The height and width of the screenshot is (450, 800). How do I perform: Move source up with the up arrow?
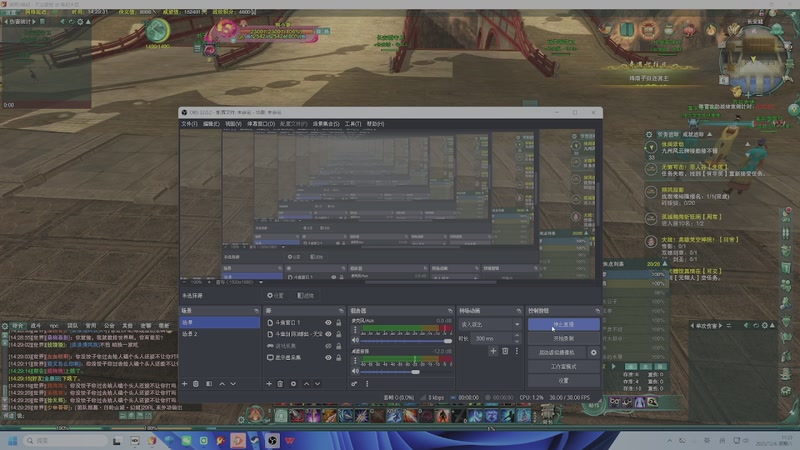[306, 384]
